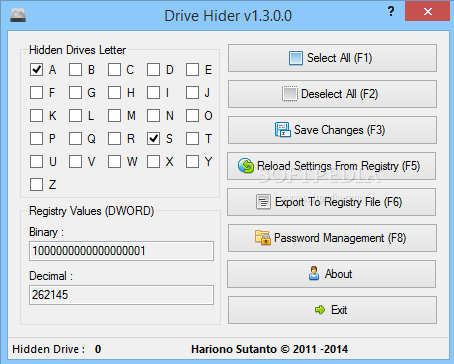The width and height of the screenshot is (454, 364).
Task: Click the Binary value field
Action: 121,251
